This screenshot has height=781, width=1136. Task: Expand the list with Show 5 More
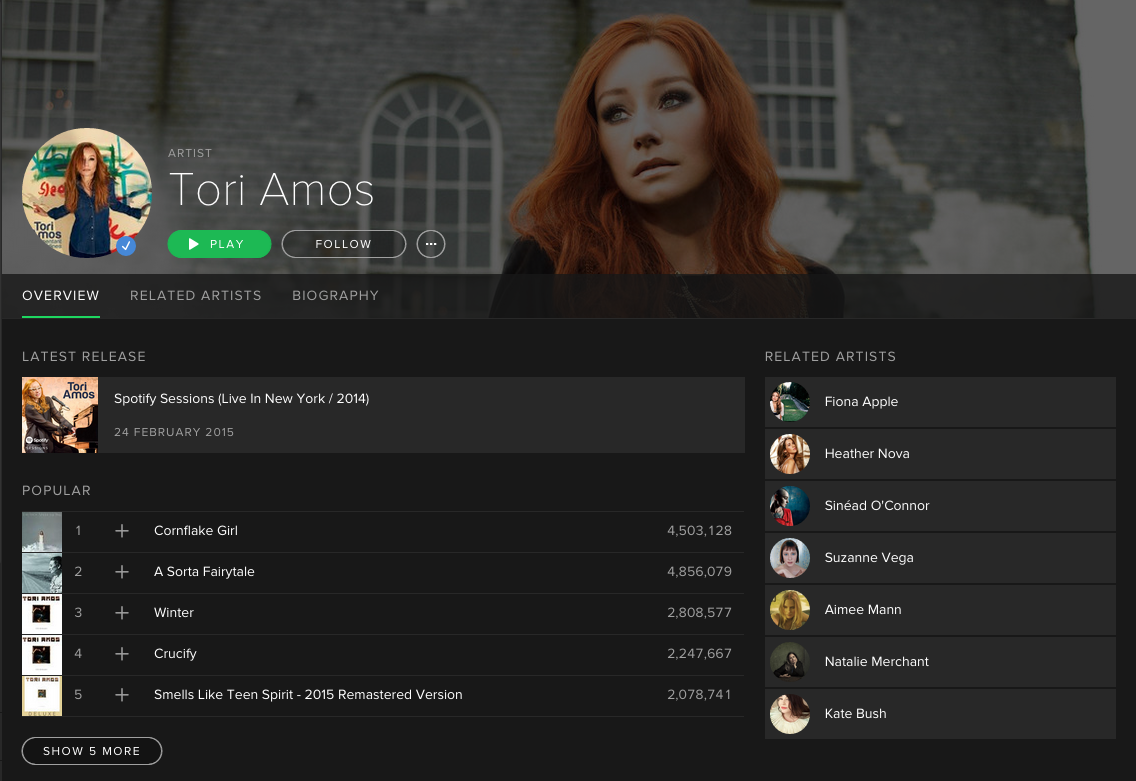point(92,751)
